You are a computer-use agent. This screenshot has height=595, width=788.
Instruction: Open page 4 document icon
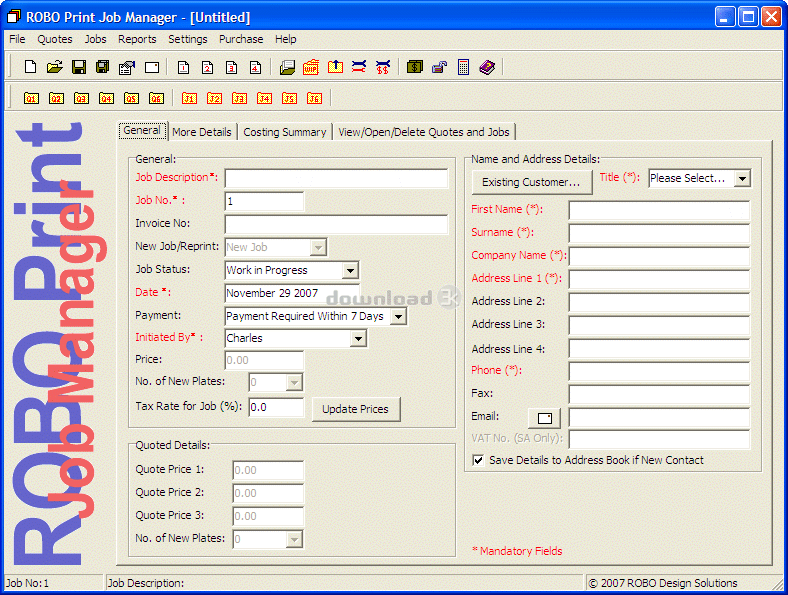coord(256,67)
